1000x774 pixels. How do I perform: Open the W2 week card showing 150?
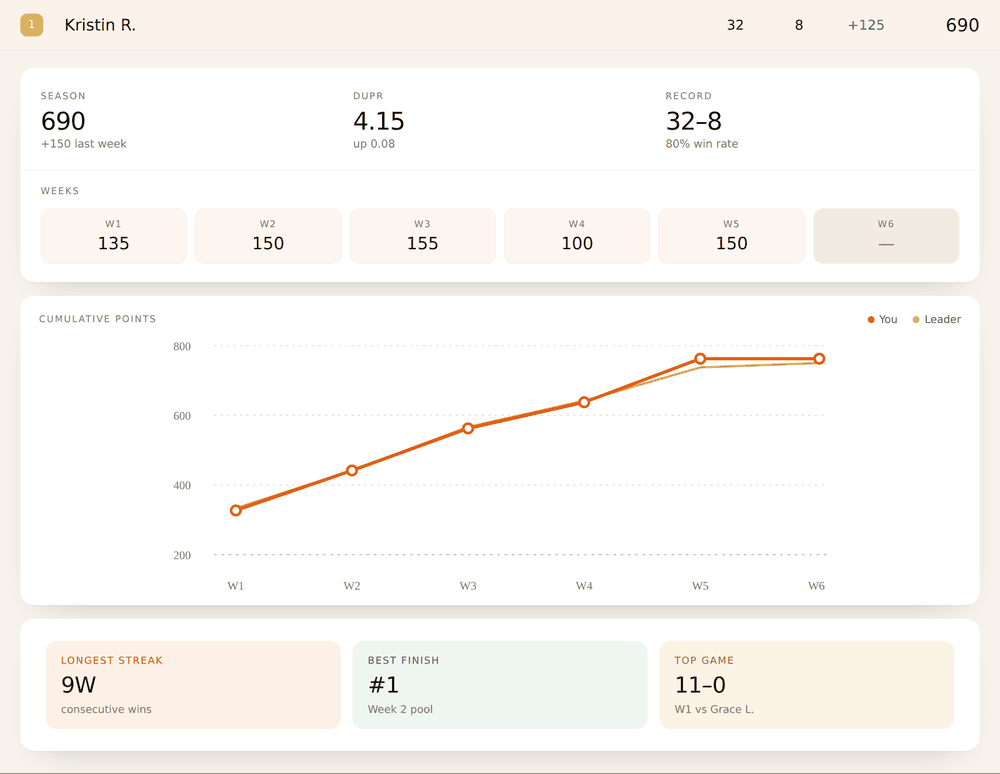click(x=268, y=236)
